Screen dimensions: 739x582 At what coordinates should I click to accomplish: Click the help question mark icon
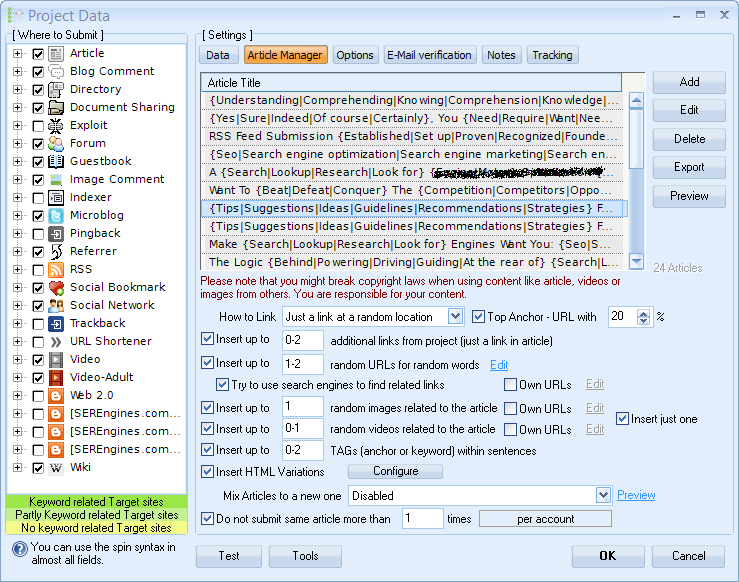click(x=19, y=548)
